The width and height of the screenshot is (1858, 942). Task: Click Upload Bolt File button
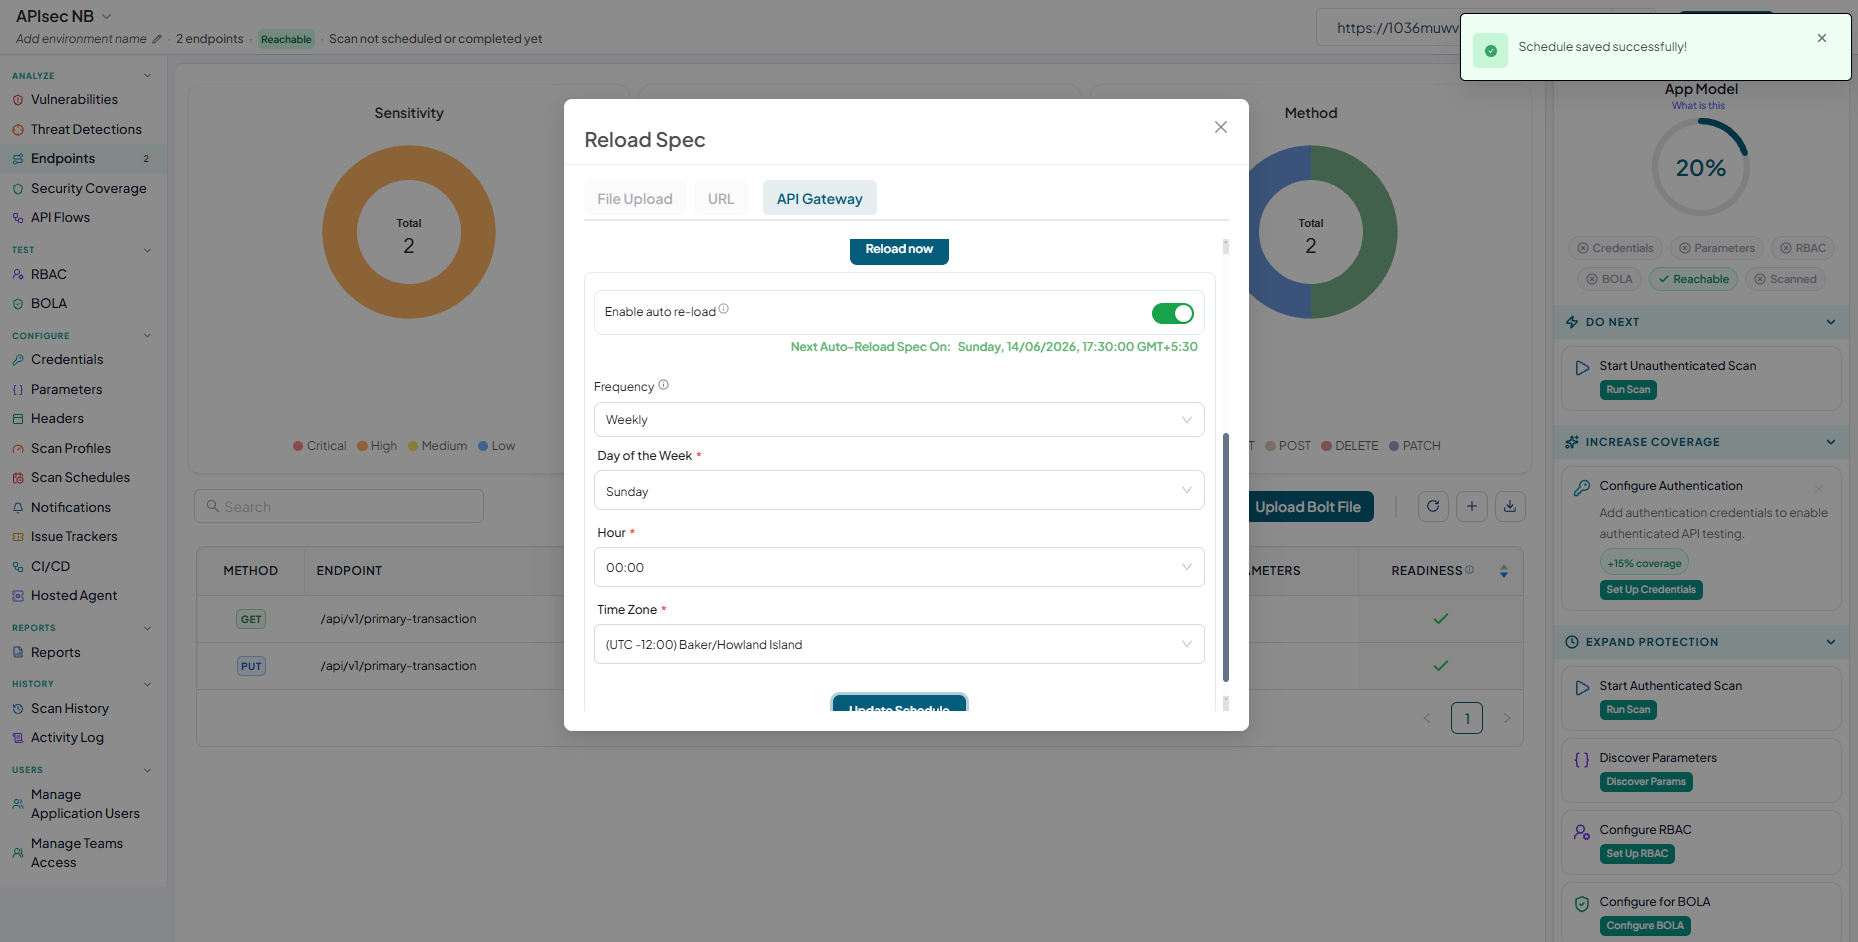pyautogui.click(x=1308, y=507)
